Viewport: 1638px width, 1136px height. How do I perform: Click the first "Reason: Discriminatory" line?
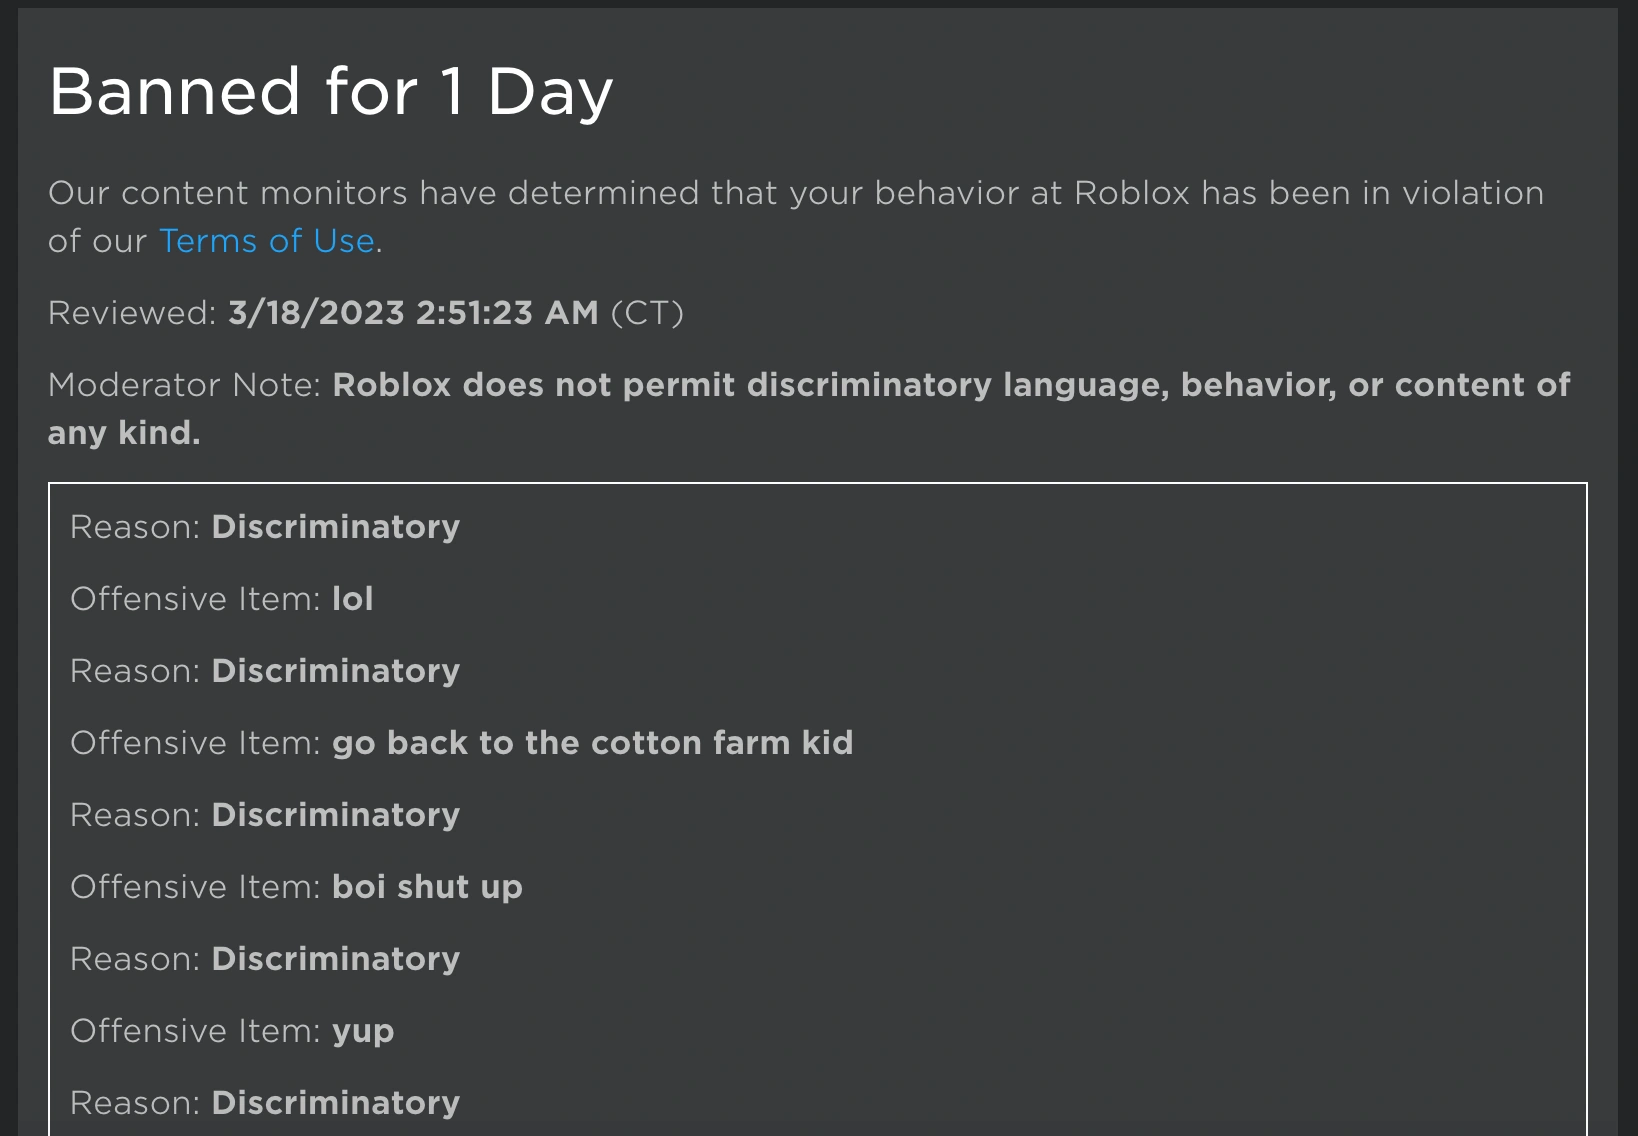[265, 527]
